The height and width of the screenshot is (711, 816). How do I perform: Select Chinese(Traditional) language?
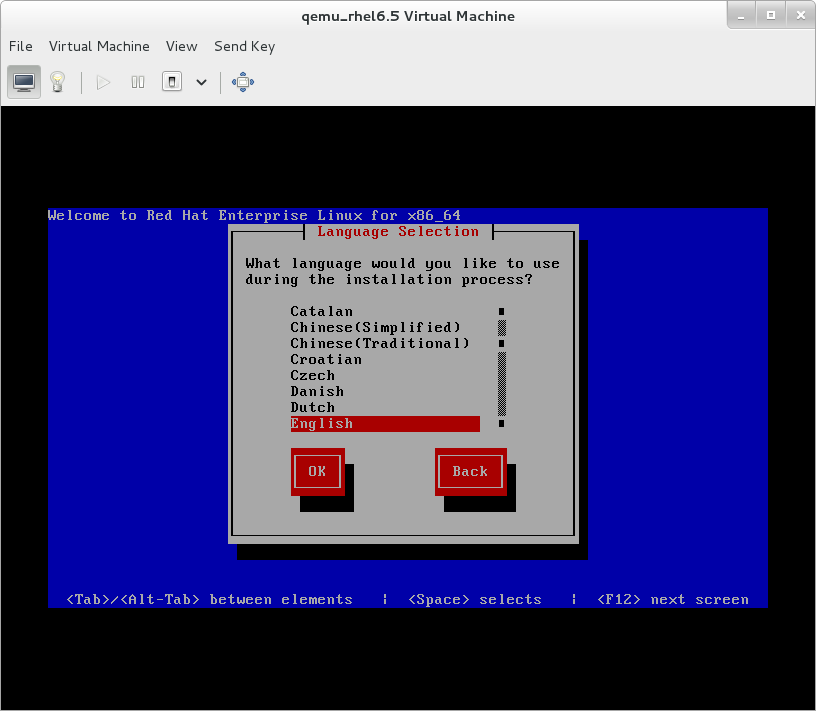click(x=385, y=344)
